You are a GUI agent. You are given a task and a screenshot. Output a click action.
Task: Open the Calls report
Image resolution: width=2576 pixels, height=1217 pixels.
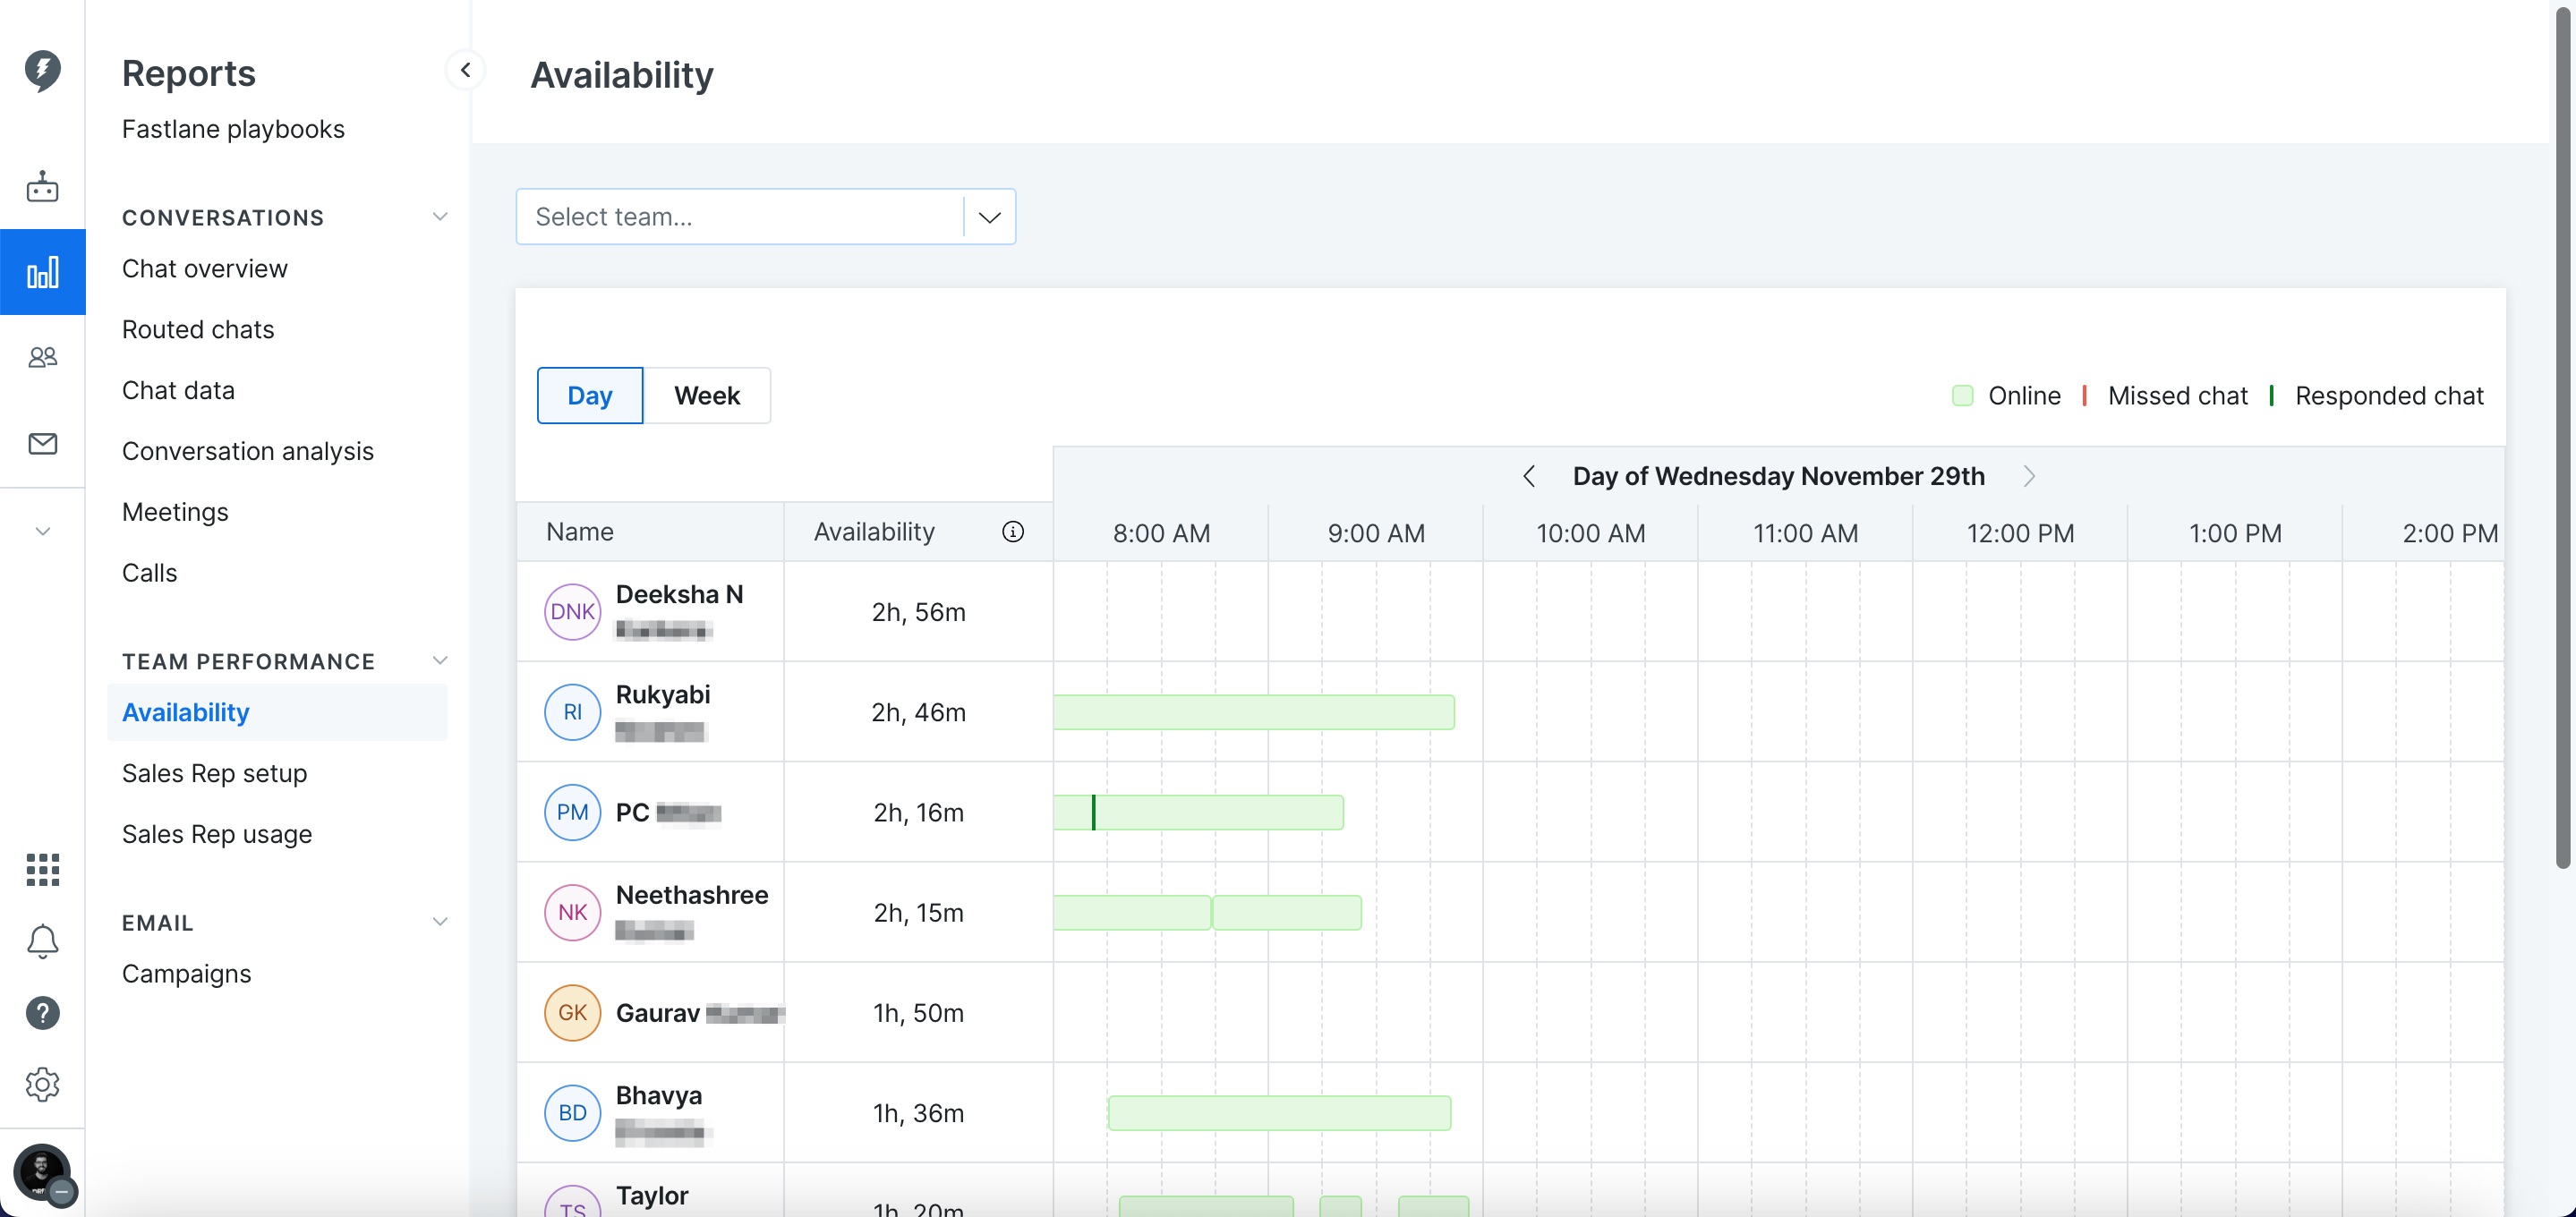pyautogui.click(x=149, y=573)
